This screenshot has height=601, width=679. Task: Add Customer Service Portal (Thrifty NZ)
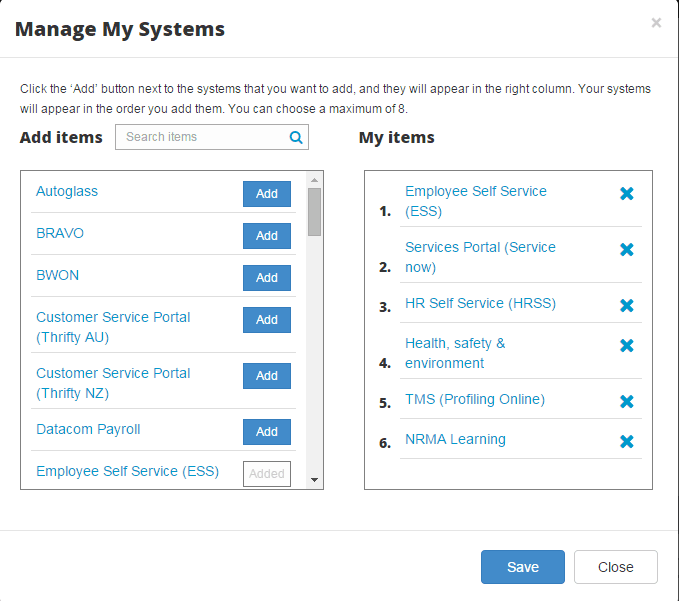coord(267,375)
